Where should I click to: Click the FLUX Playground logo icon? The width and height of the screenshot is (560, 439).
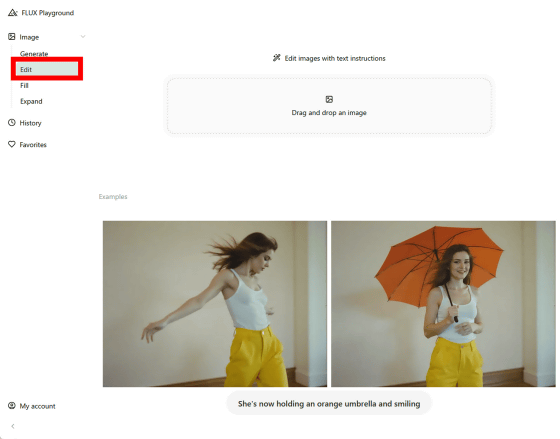(12, 13)
